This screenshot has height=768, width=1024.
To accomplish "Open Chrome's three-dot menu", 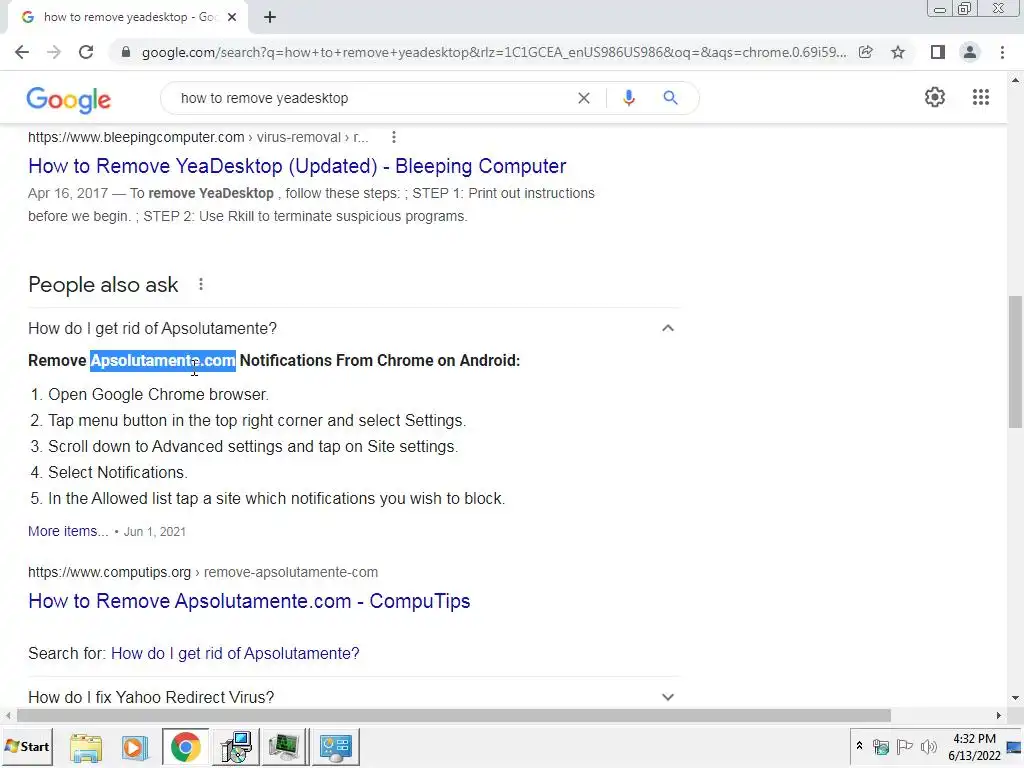I will 1002,52.
